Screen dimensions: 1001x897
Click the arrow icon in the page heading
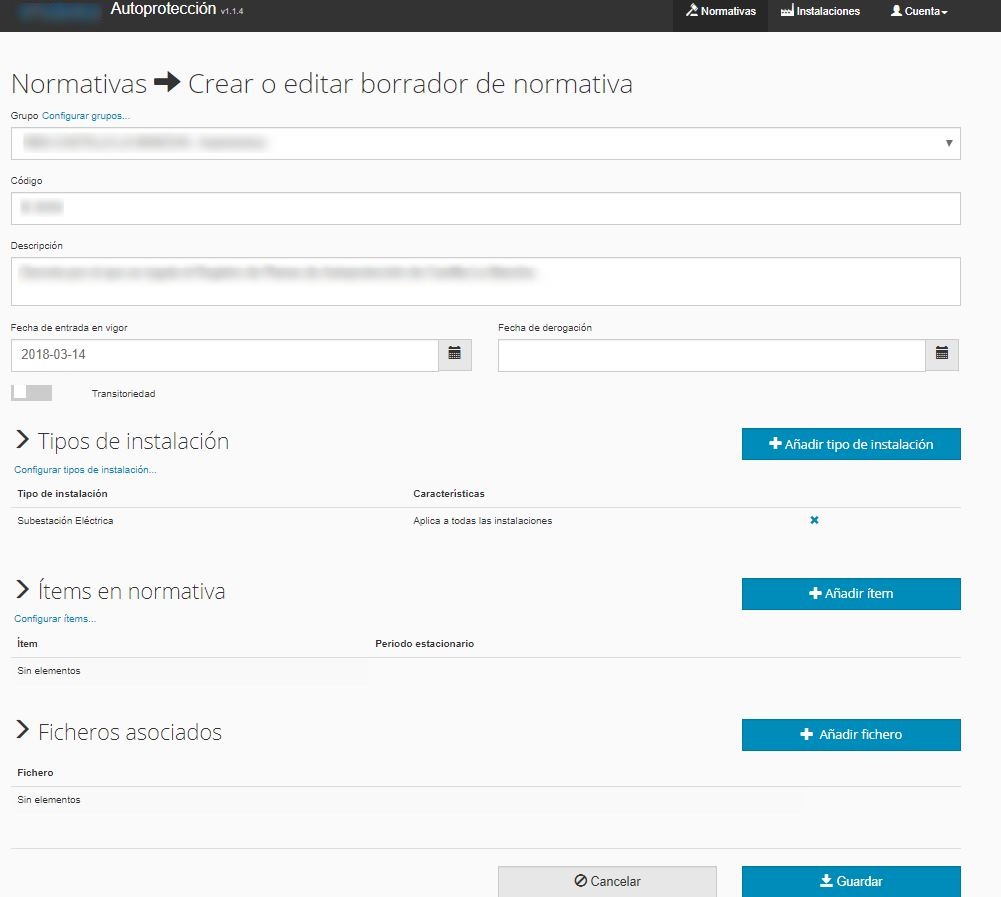point(167,84)
